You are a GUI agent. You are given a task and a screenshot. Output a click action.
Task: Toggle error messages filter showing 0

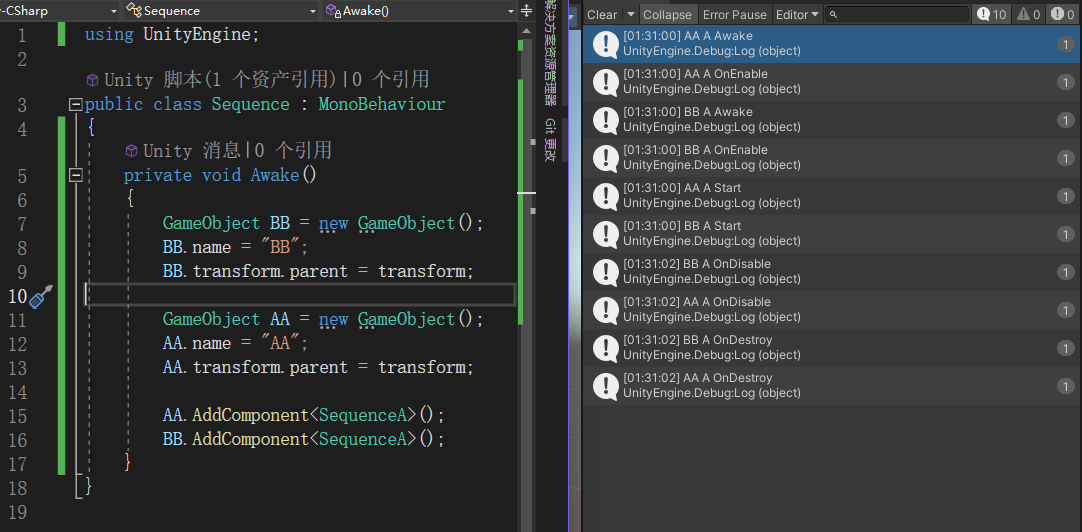[1063, 14]
